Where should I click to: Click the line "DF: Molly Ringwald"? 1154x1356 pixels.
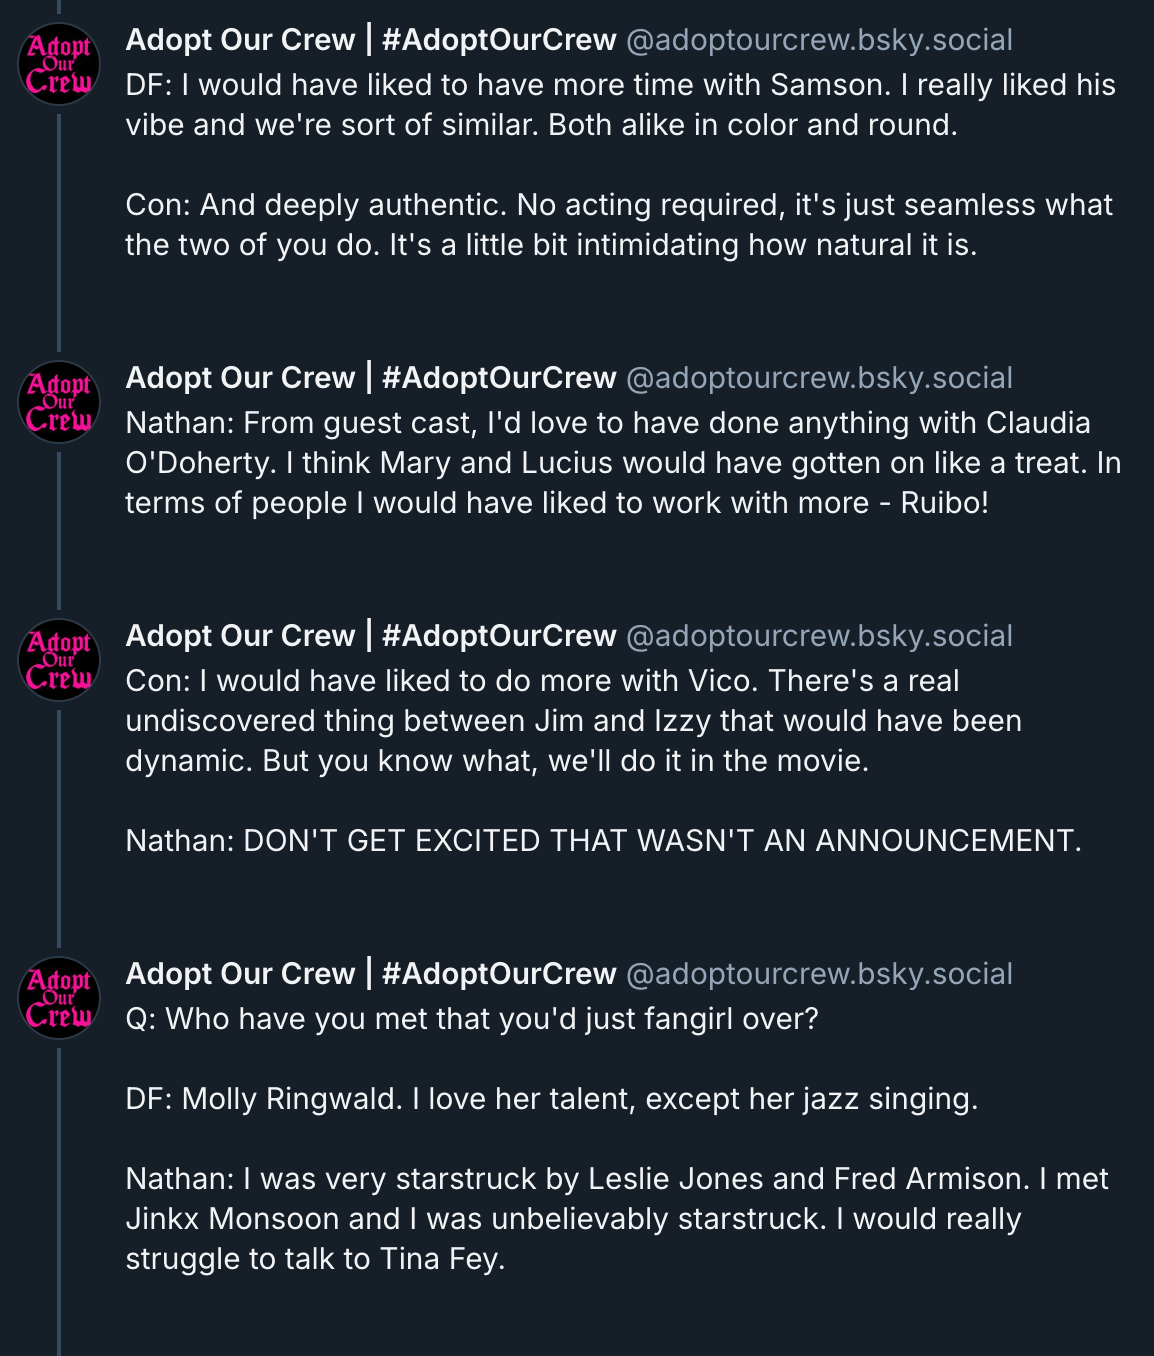click(551, 1099)
